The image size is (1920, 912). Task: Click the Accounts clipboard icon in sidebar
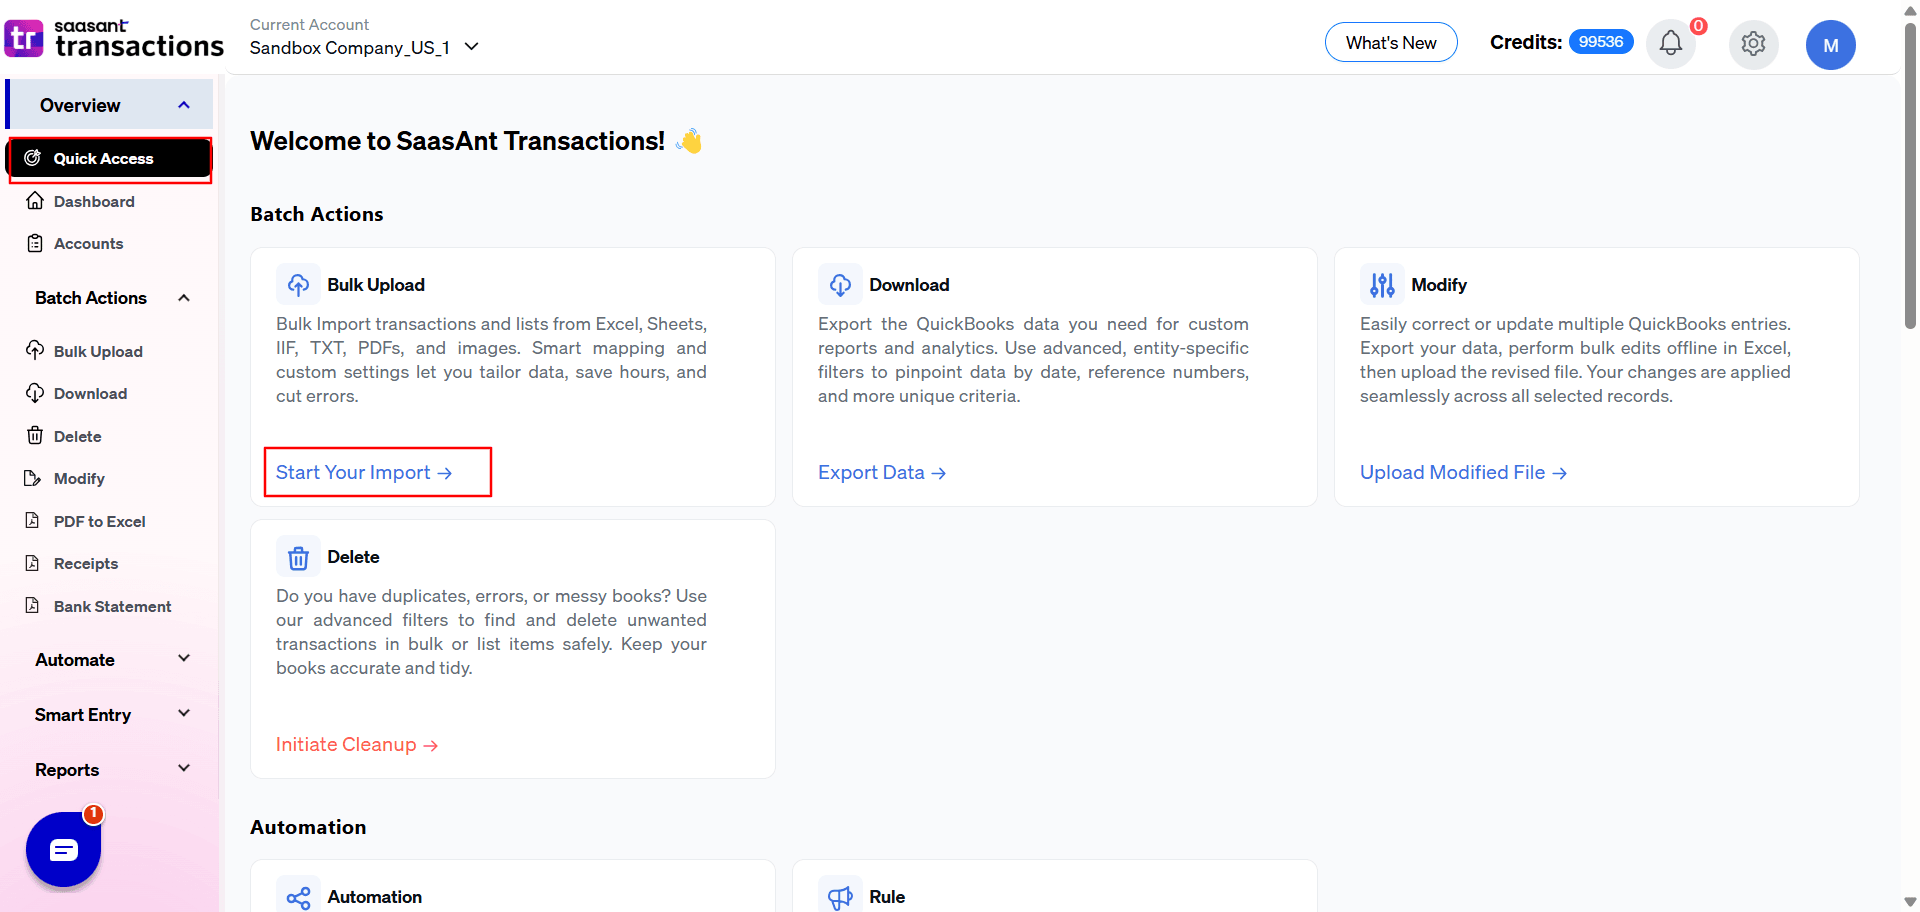pos(35,243)
